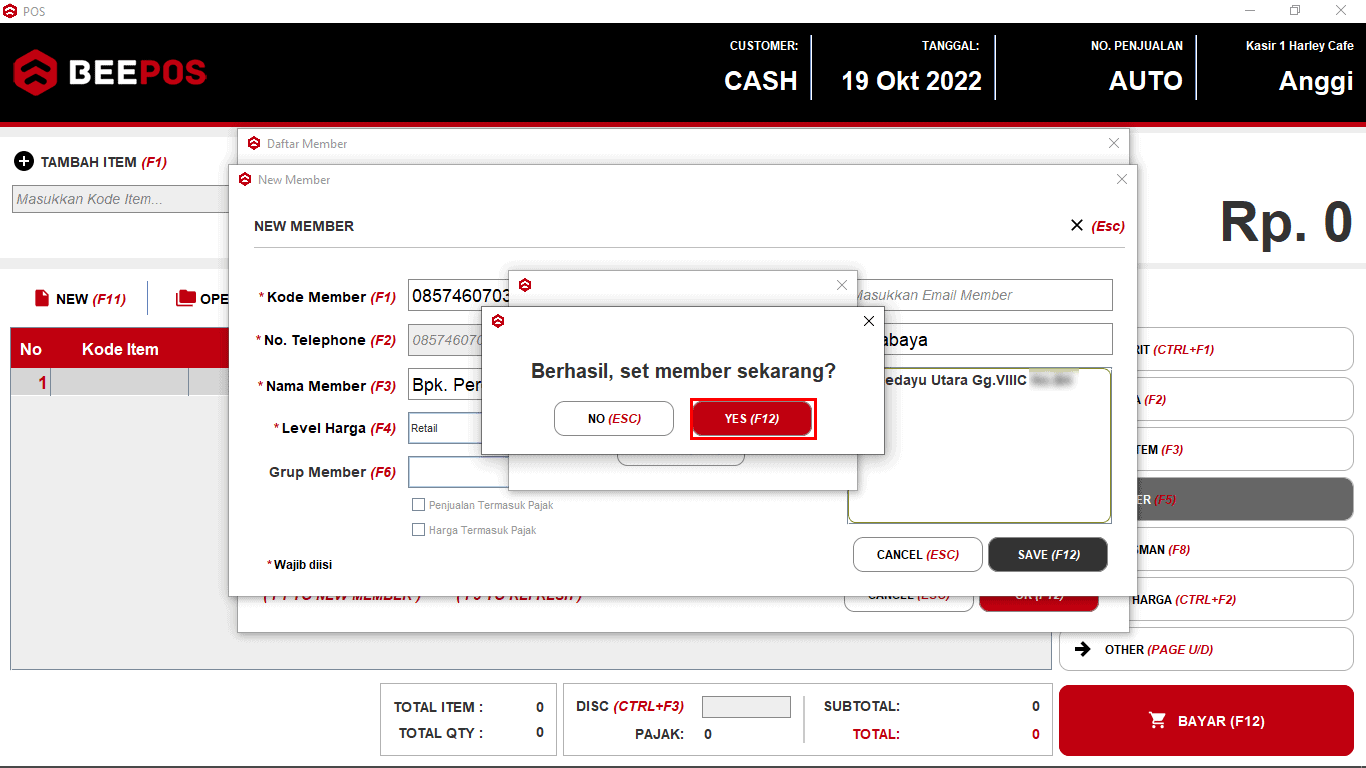Click the BEEPOS logo in header
The image size is (1366, 768).
coord(110,73)
